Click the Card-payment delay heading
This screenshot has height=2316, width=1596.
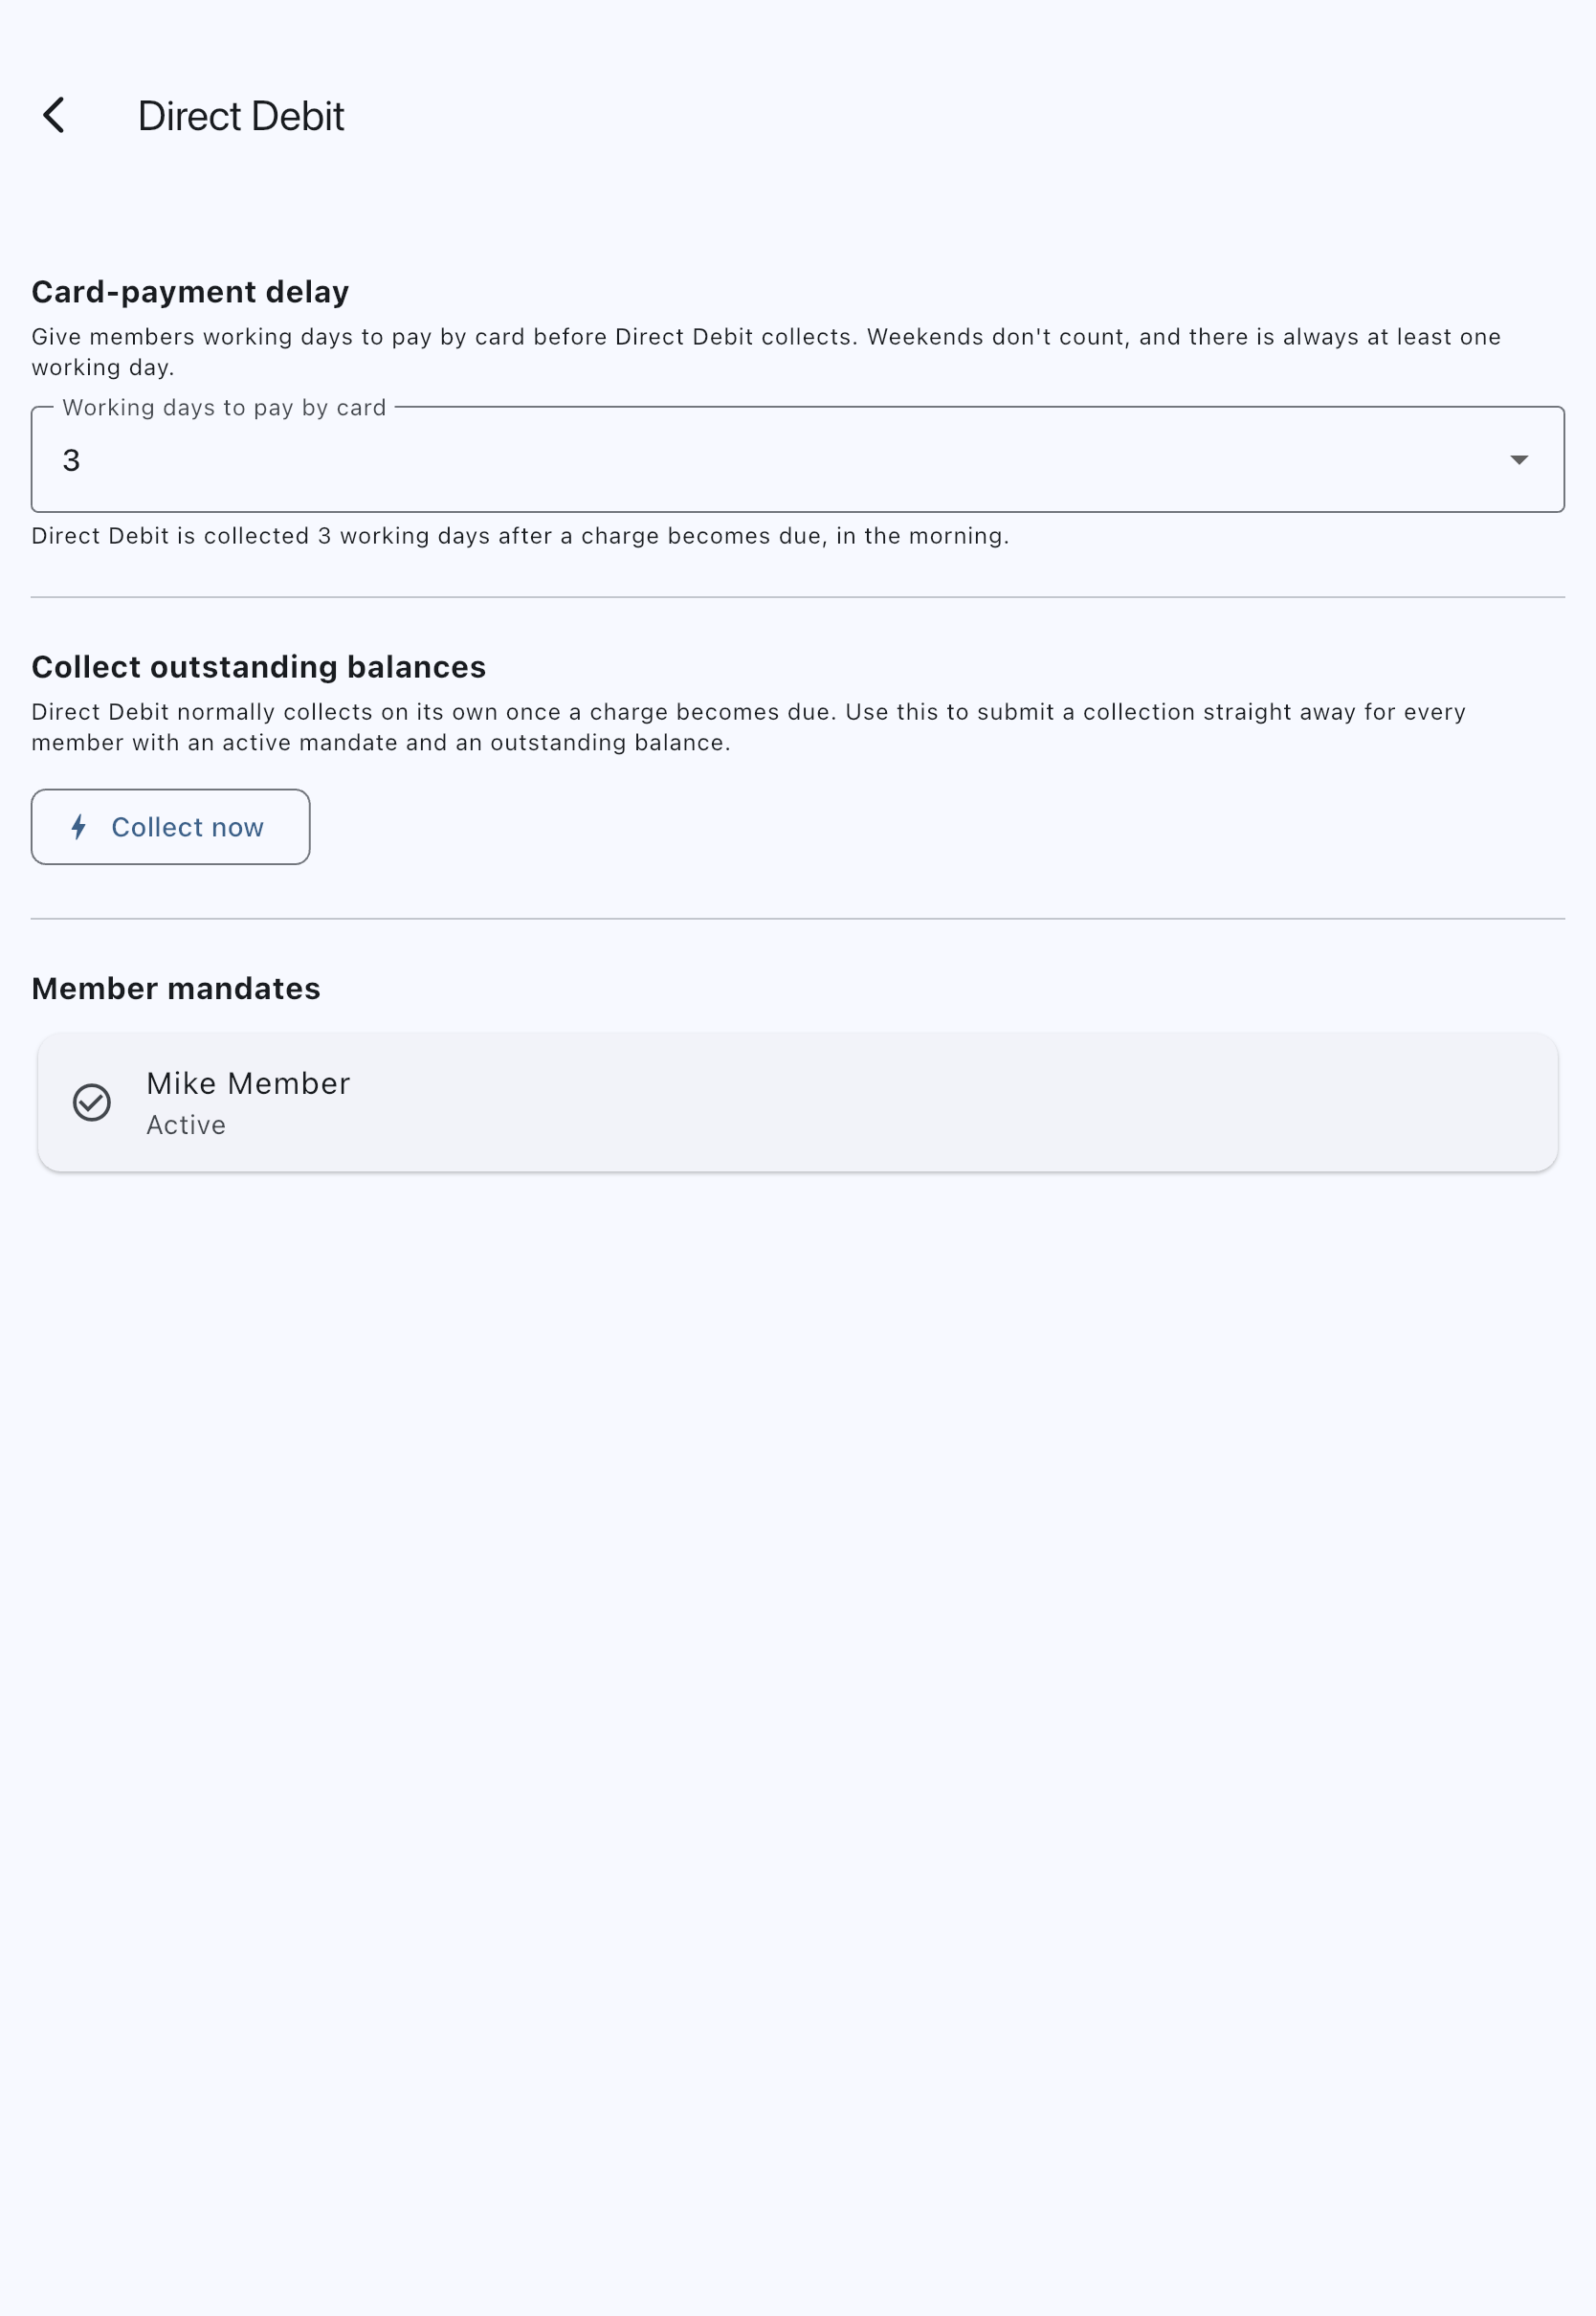(190, 292)
